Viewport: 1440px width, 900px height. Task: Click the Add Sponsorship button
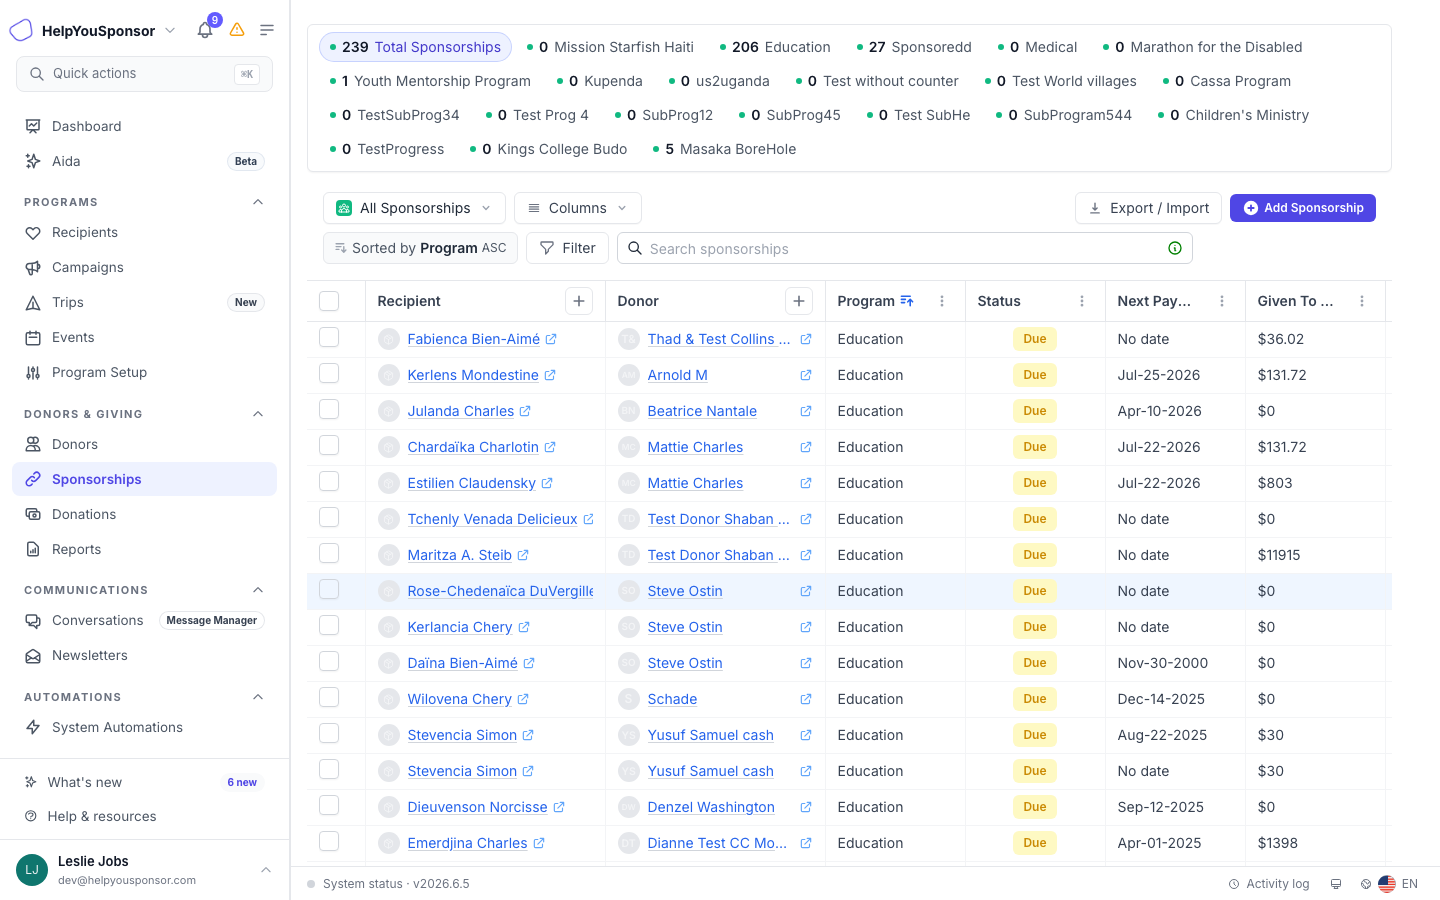coord(1303,208)
